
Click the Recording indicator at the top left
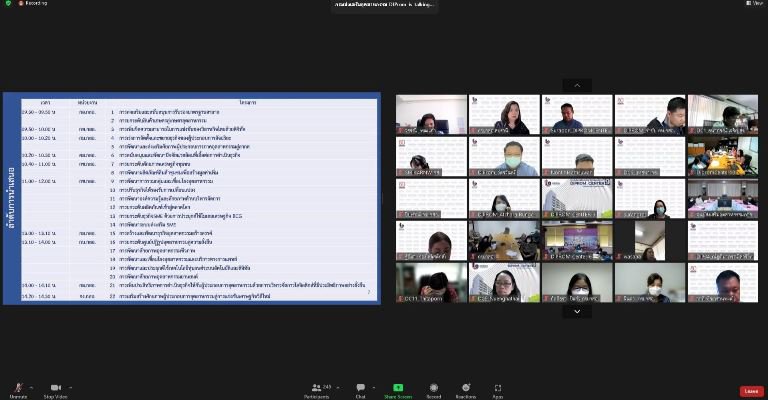pos(33,3)
